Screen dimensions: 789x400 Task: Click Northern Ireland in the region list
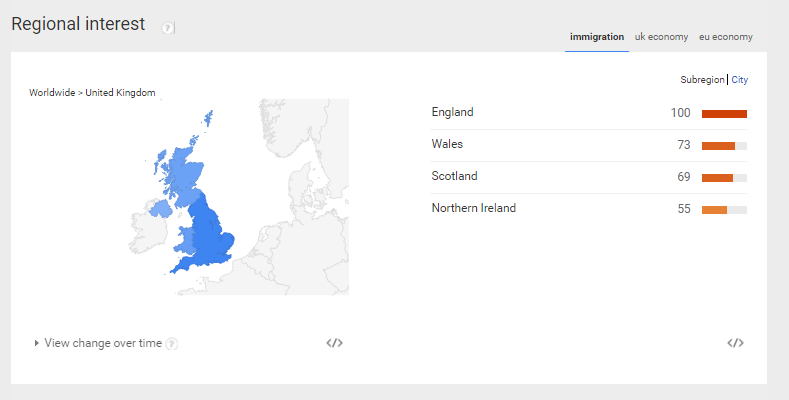(474, 208)
